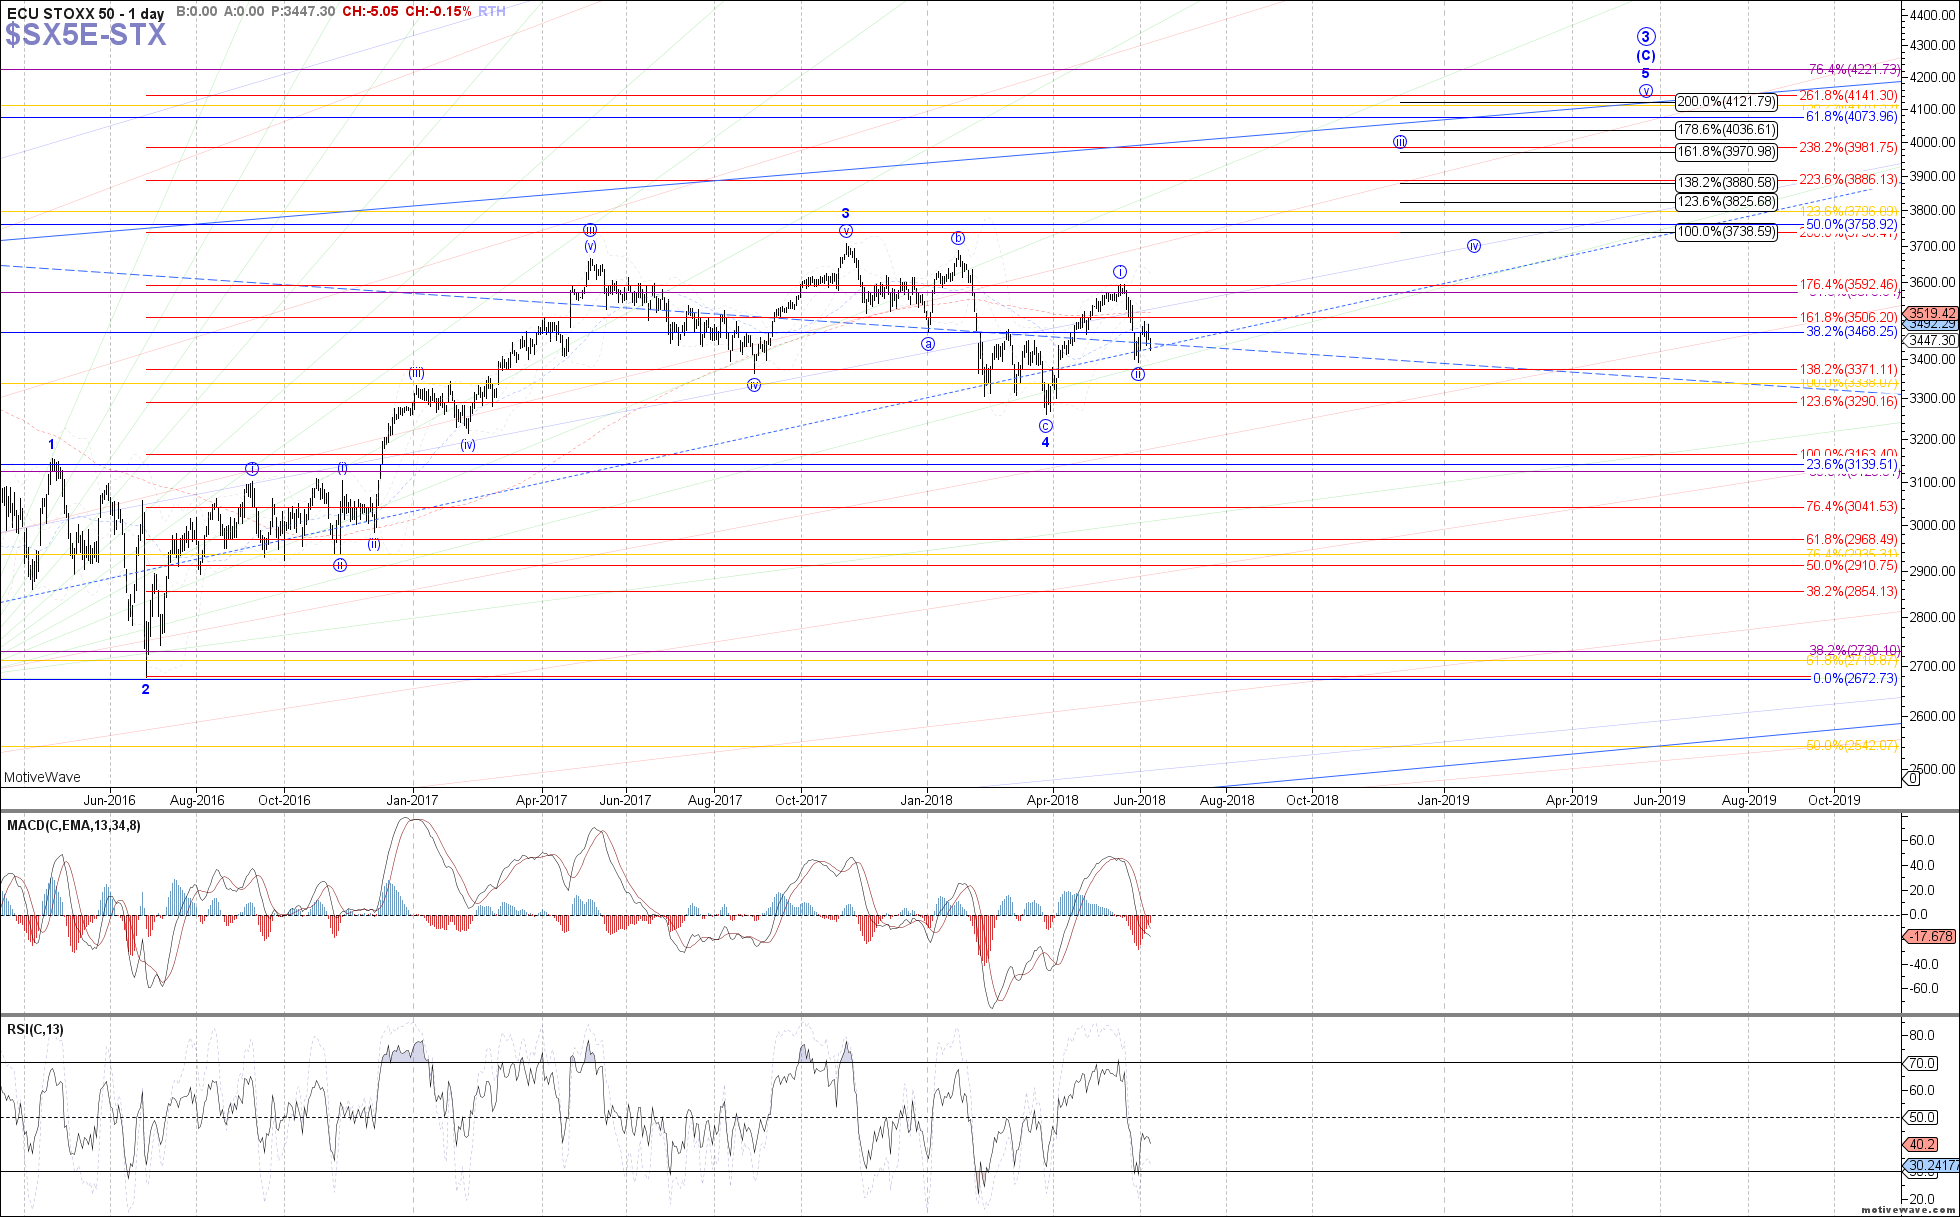The height and width of the screenshot is (1217, 1960).
Task: Click the 161.8%(3506.20) level label
Action: (x=1848, y=318)
